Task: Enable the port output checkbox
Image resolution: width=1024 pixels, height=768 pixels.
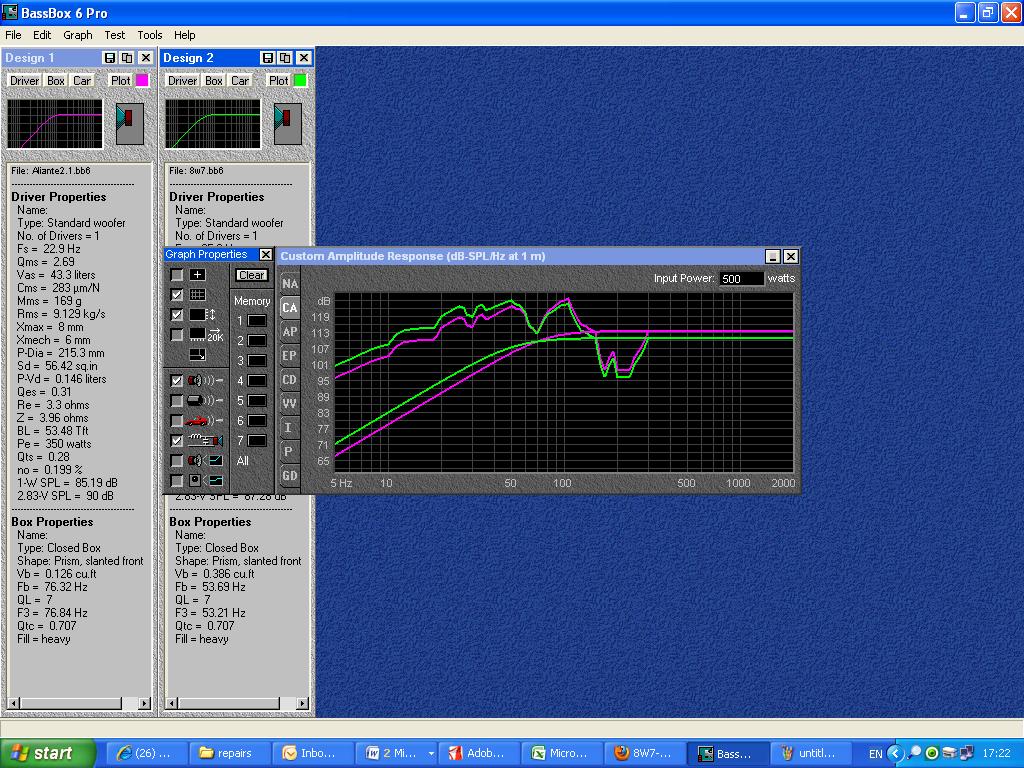Action: point(176,400)
